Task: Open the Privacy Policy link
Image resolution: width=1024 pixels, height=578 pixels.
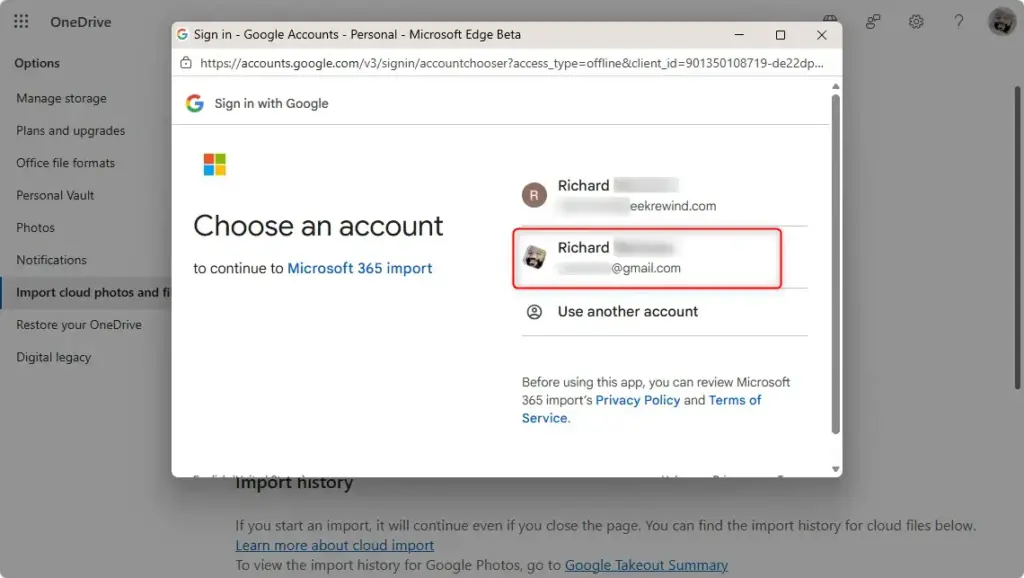Action: [x=637, y=400]
